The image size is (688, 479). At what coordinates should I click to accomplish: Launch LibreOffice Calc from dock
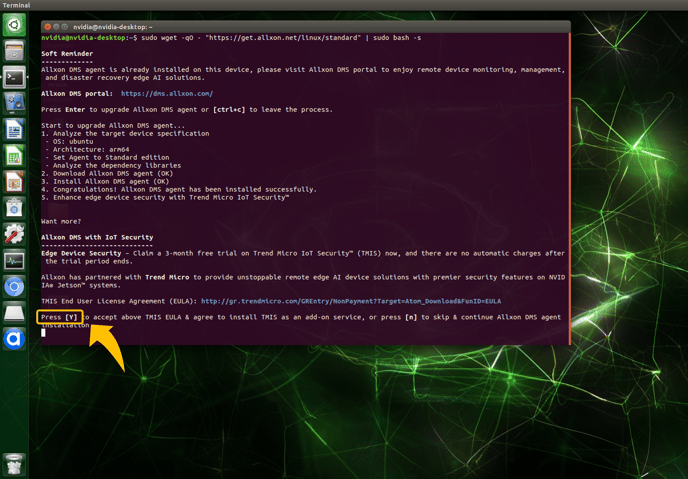[x=14, y=155]
